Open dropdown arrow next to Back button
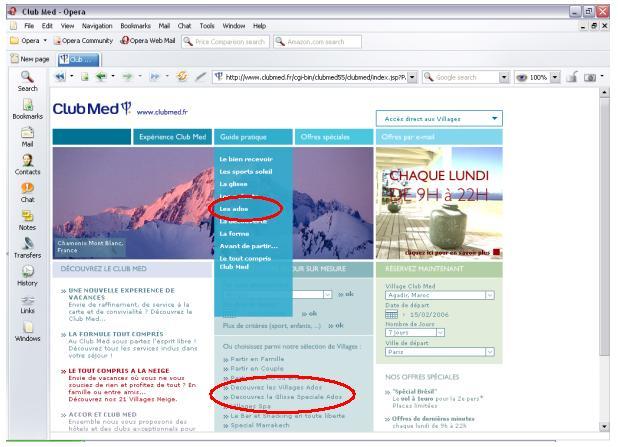Screen dimensions: 618x447 click(x=113, y=76)
